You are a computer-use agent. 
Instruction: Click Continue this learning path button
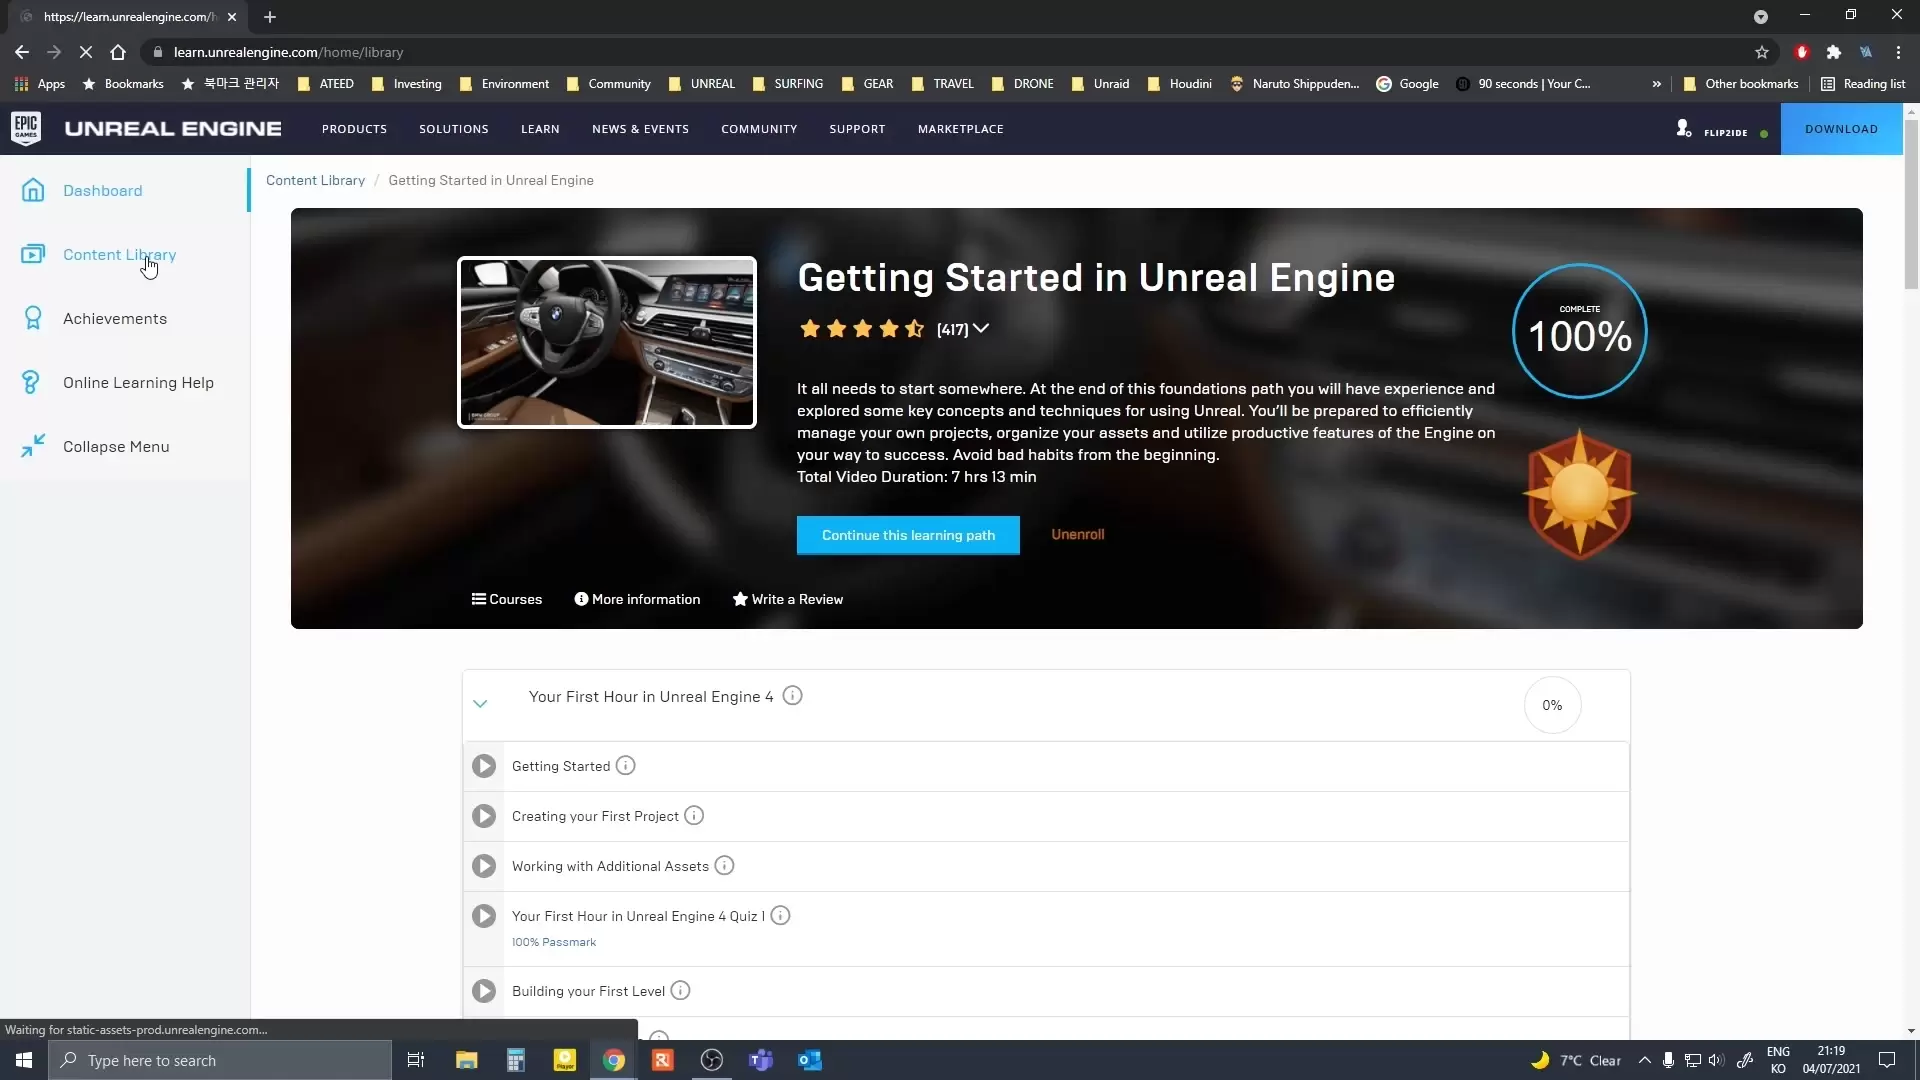908,535
